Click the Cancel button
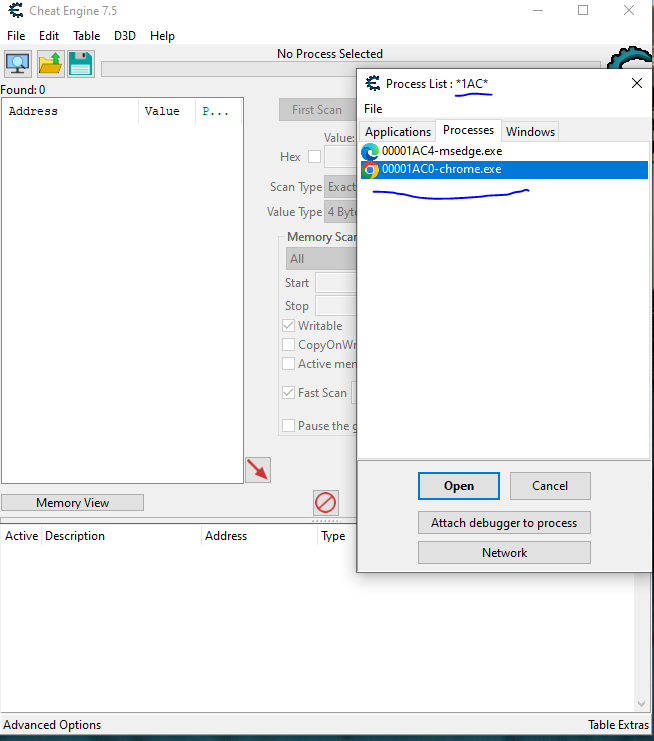This screenshot has height=741, width=654. tap(550, 486)
